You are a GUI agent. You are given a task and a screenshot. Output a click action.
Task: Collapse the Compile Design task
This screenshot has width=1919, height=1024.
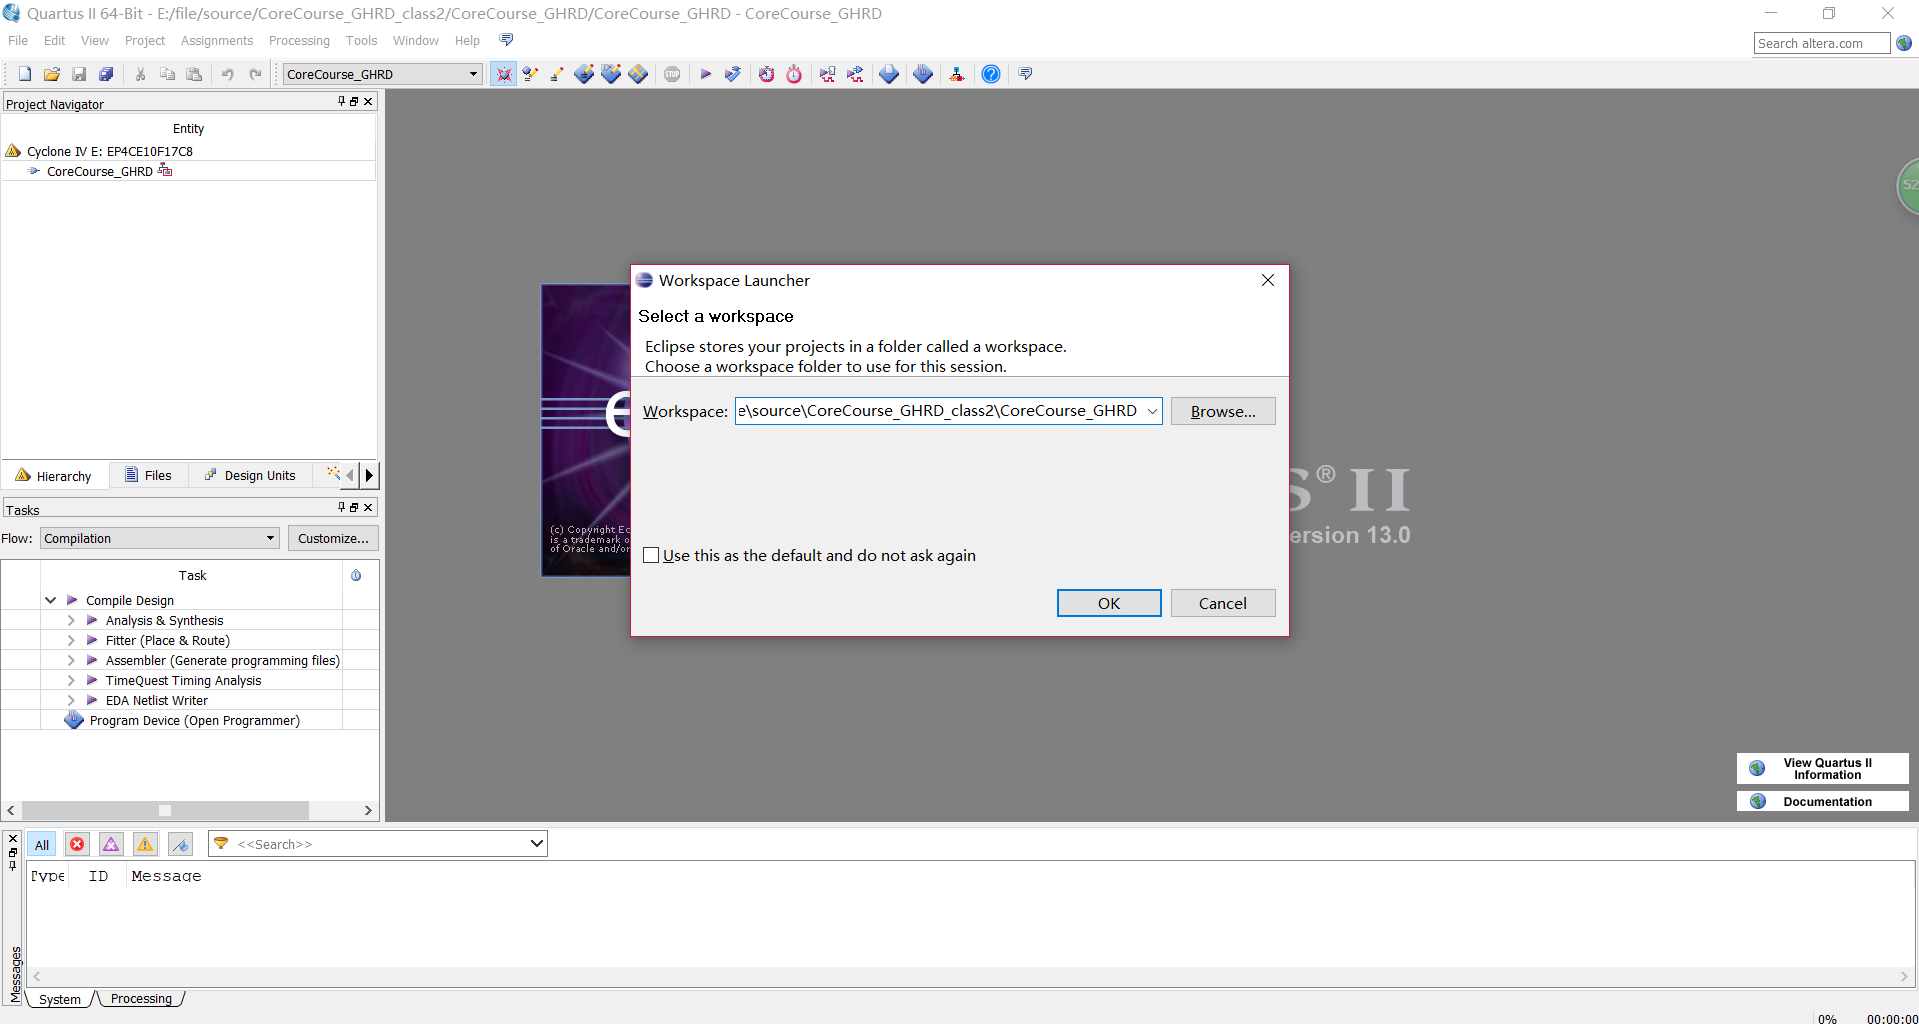tap(51, 600)
